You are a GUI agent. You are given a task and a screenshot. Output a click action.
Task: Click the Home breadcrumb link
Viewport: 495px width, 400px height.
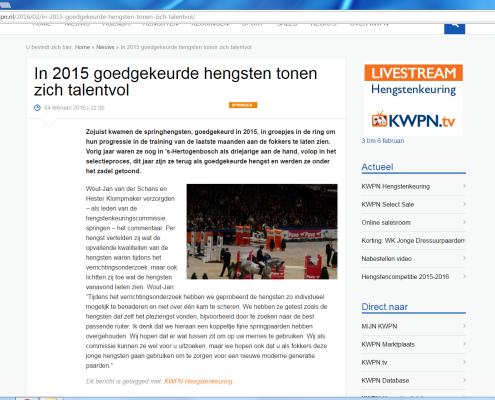tap(82, 47)
